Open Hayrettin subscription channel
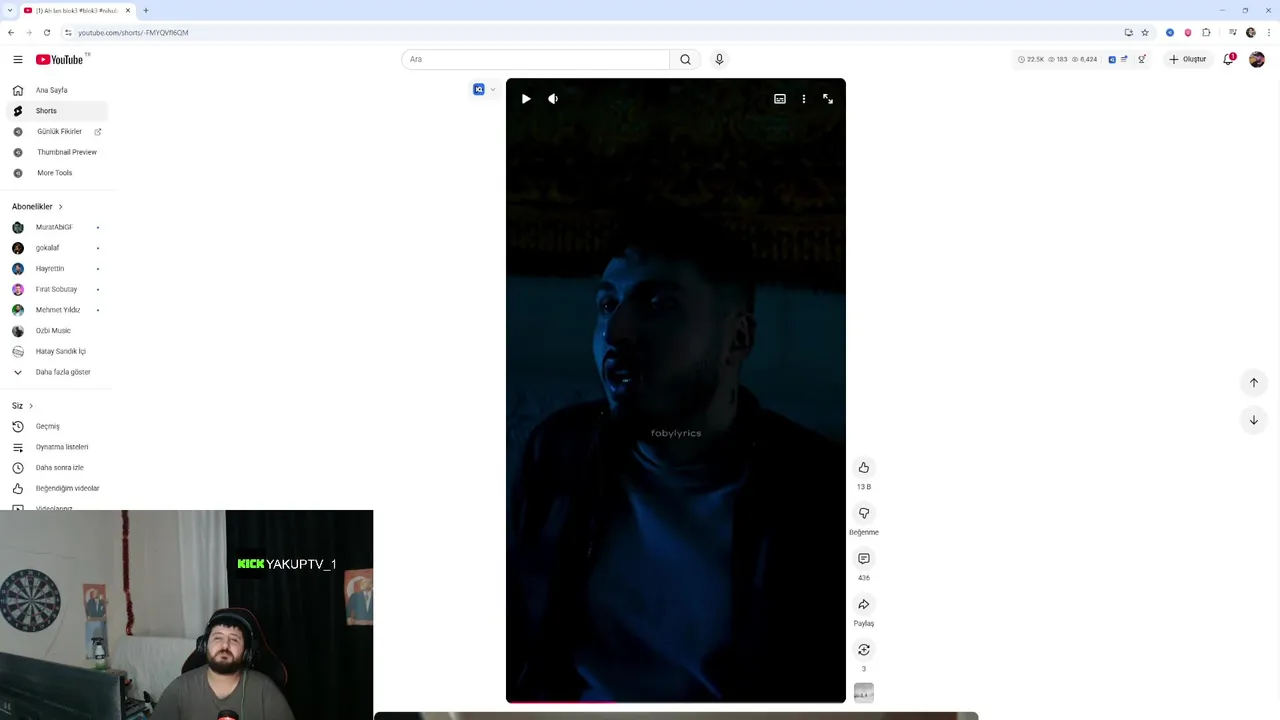1280x720 pixels. pyautogui.click(x=57, y=269)
